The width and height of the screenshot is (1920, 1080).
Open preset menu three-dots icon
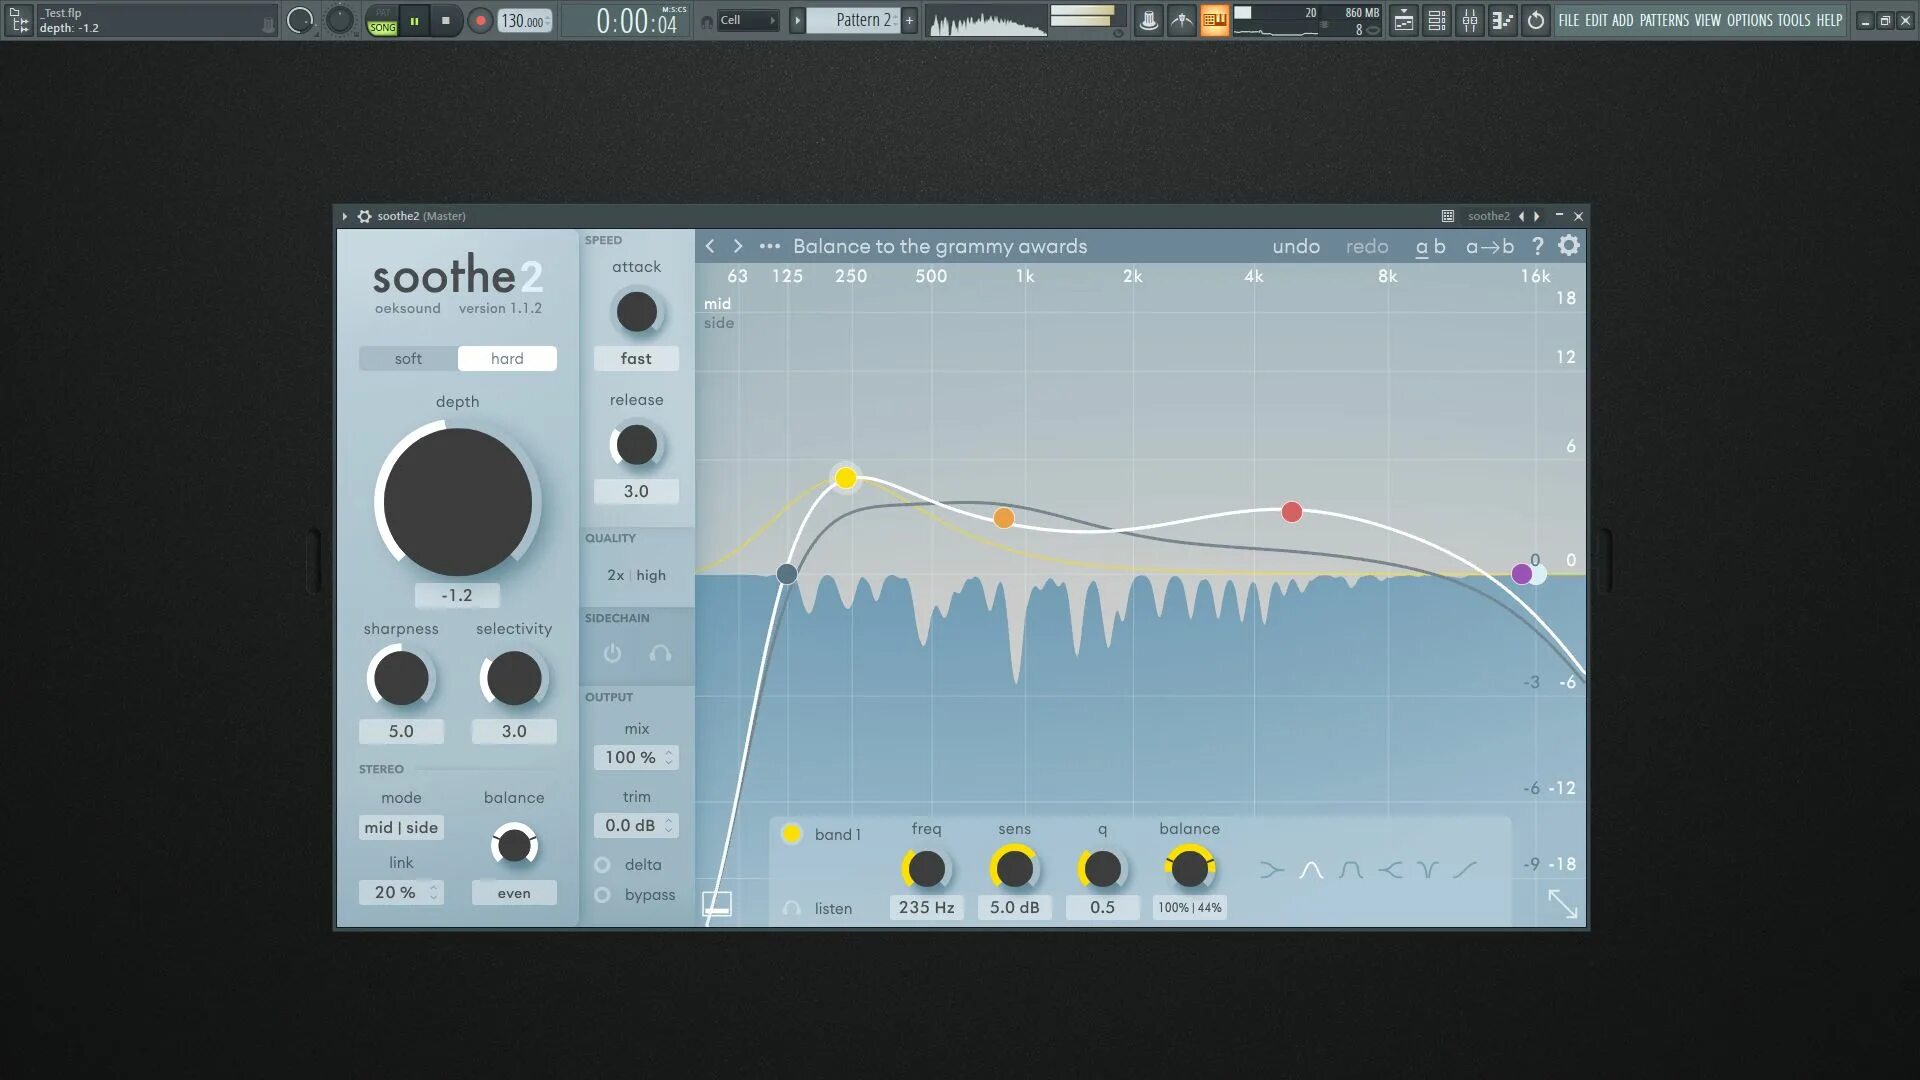769,246
